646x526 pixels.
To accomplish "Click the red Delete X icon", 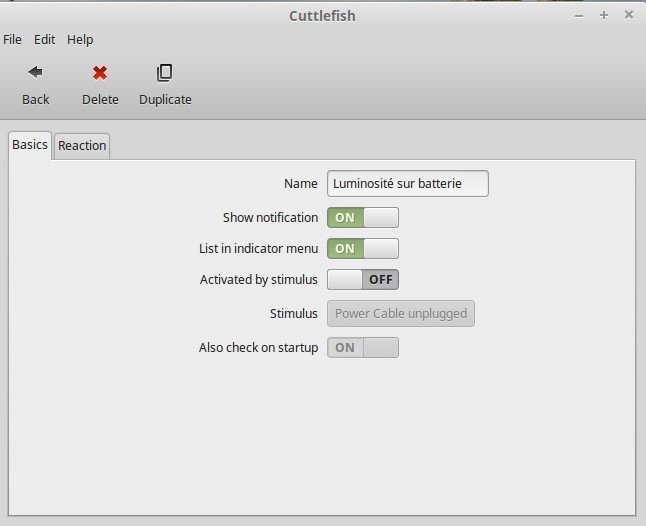I will coord(100,72).
